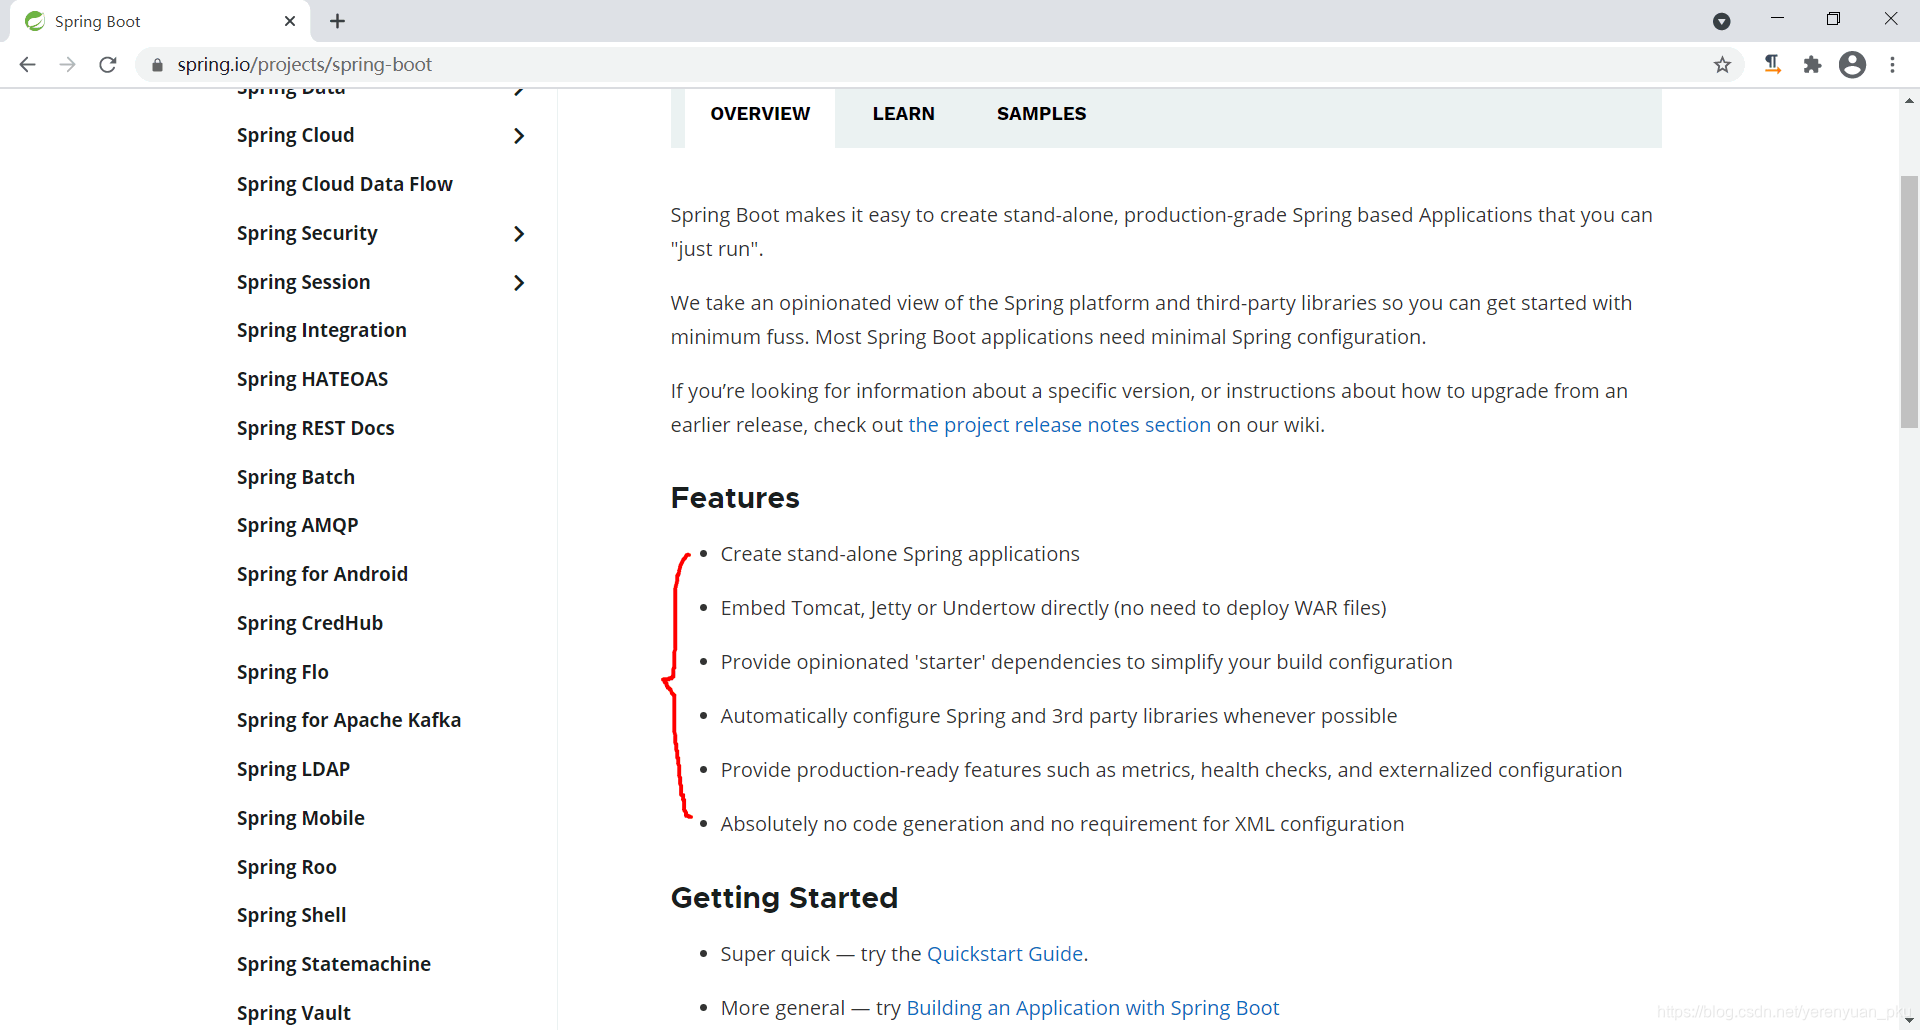The width and height of the screenshot is (1920, 1030).
Task: Open the Quickstart Guide link
Action: (1005, 954)
